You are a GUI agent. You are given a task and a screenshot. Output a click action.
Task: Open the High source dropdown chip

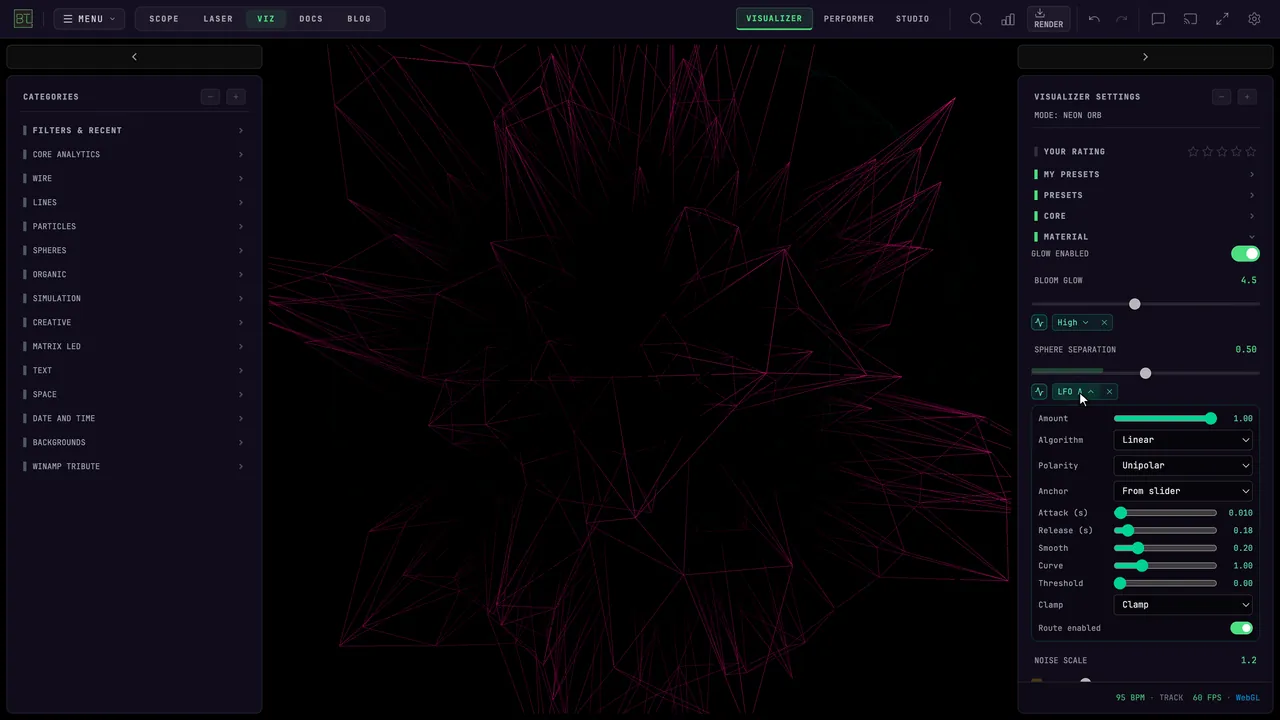[x=1073, y=322]
